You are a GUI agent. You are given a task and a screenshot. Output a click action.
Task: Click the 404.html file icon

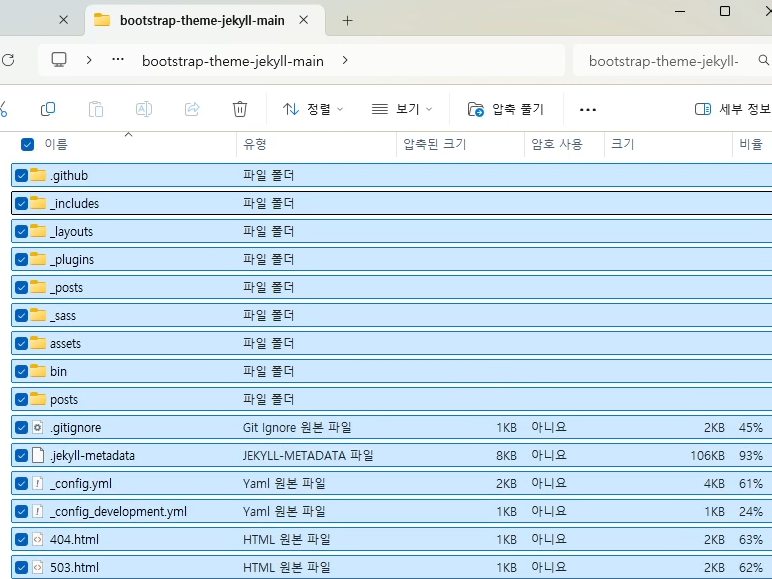click(x=38, y=539)
